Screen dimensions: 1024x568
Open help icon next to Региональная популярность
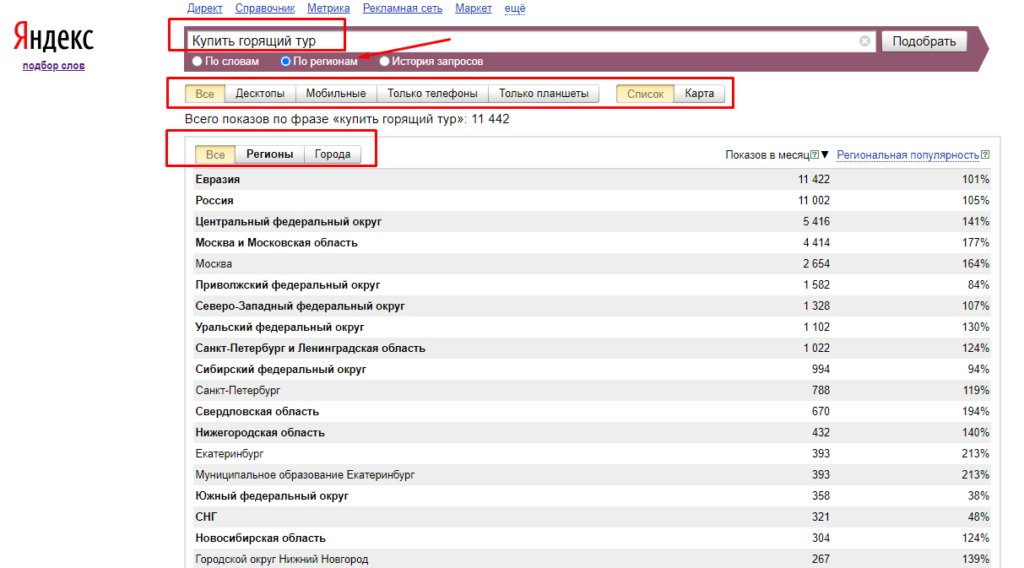985,155
